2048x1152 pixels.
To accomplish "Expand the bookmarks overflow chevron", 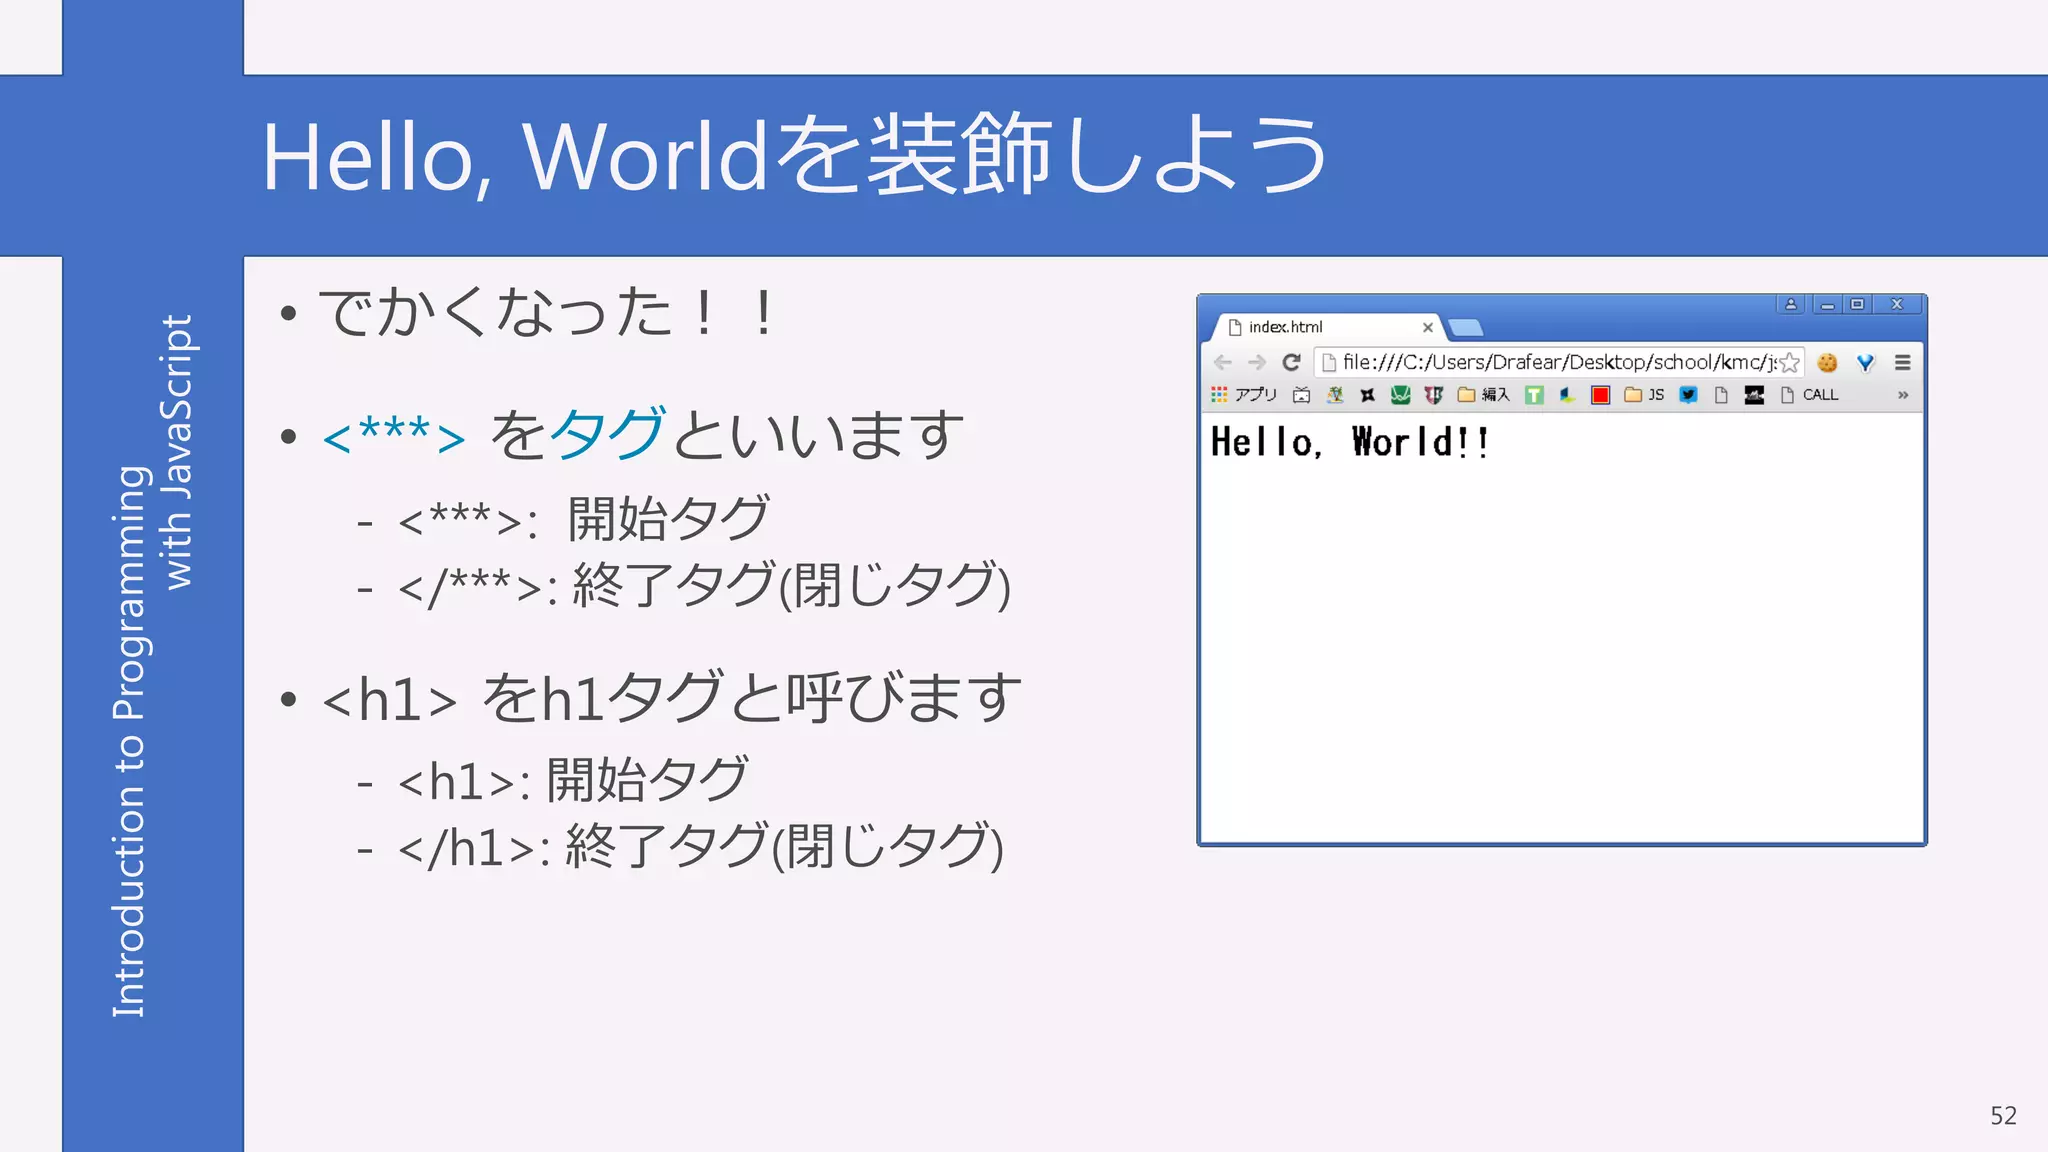I will [x=1903, y=395].
